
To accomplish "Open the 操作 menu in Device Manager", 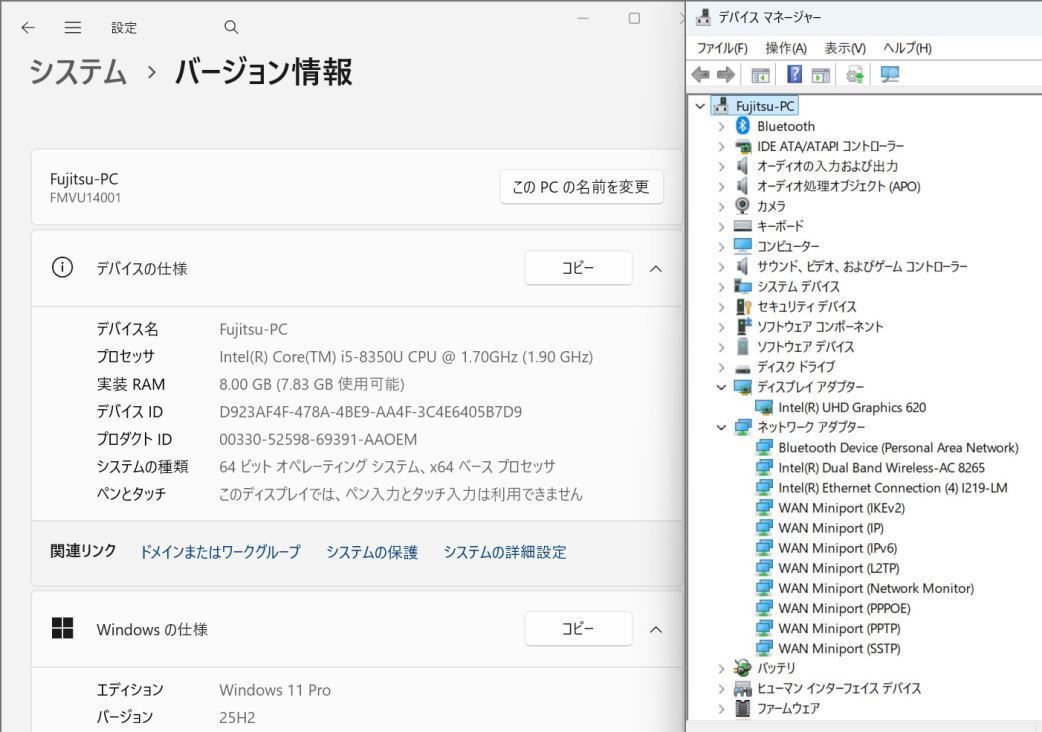I will pyautogui.click(x=787, y=47).
